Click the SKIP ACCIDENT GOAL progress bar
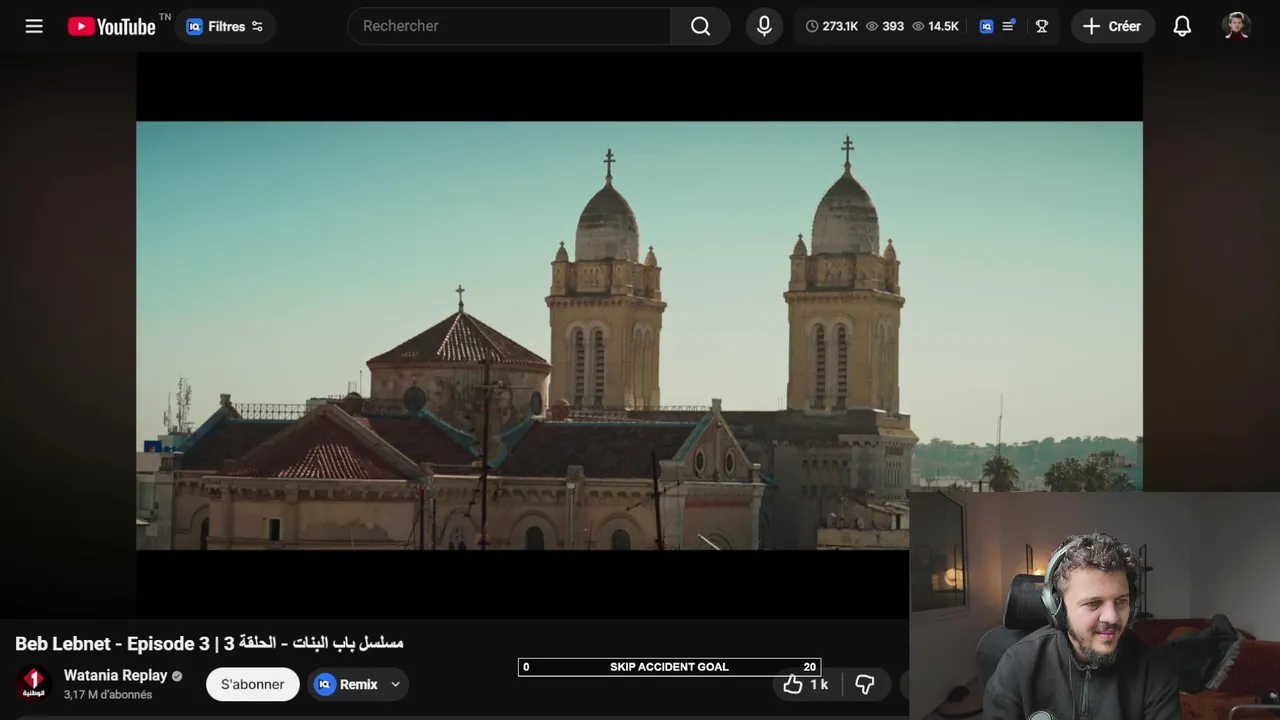The image size is (1280, 720). (x=669, y=667)
